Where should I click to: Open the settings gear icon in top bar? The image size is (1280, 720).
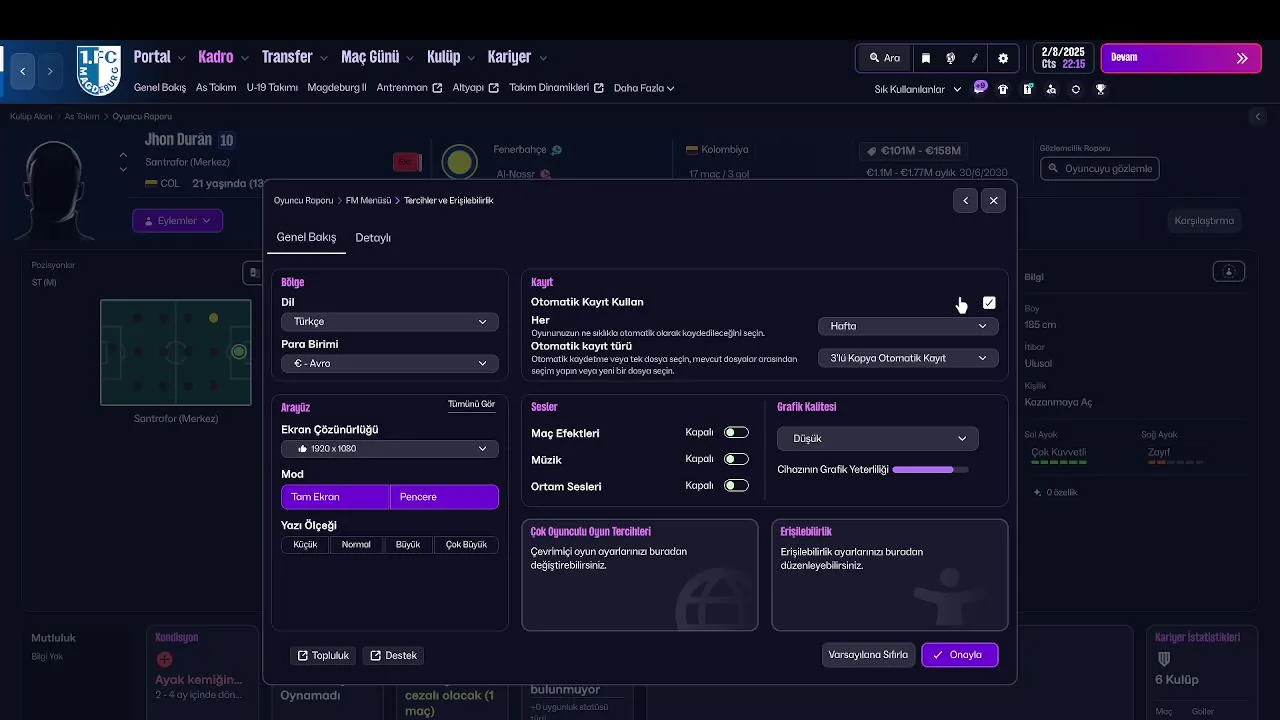coord(1003,58)
